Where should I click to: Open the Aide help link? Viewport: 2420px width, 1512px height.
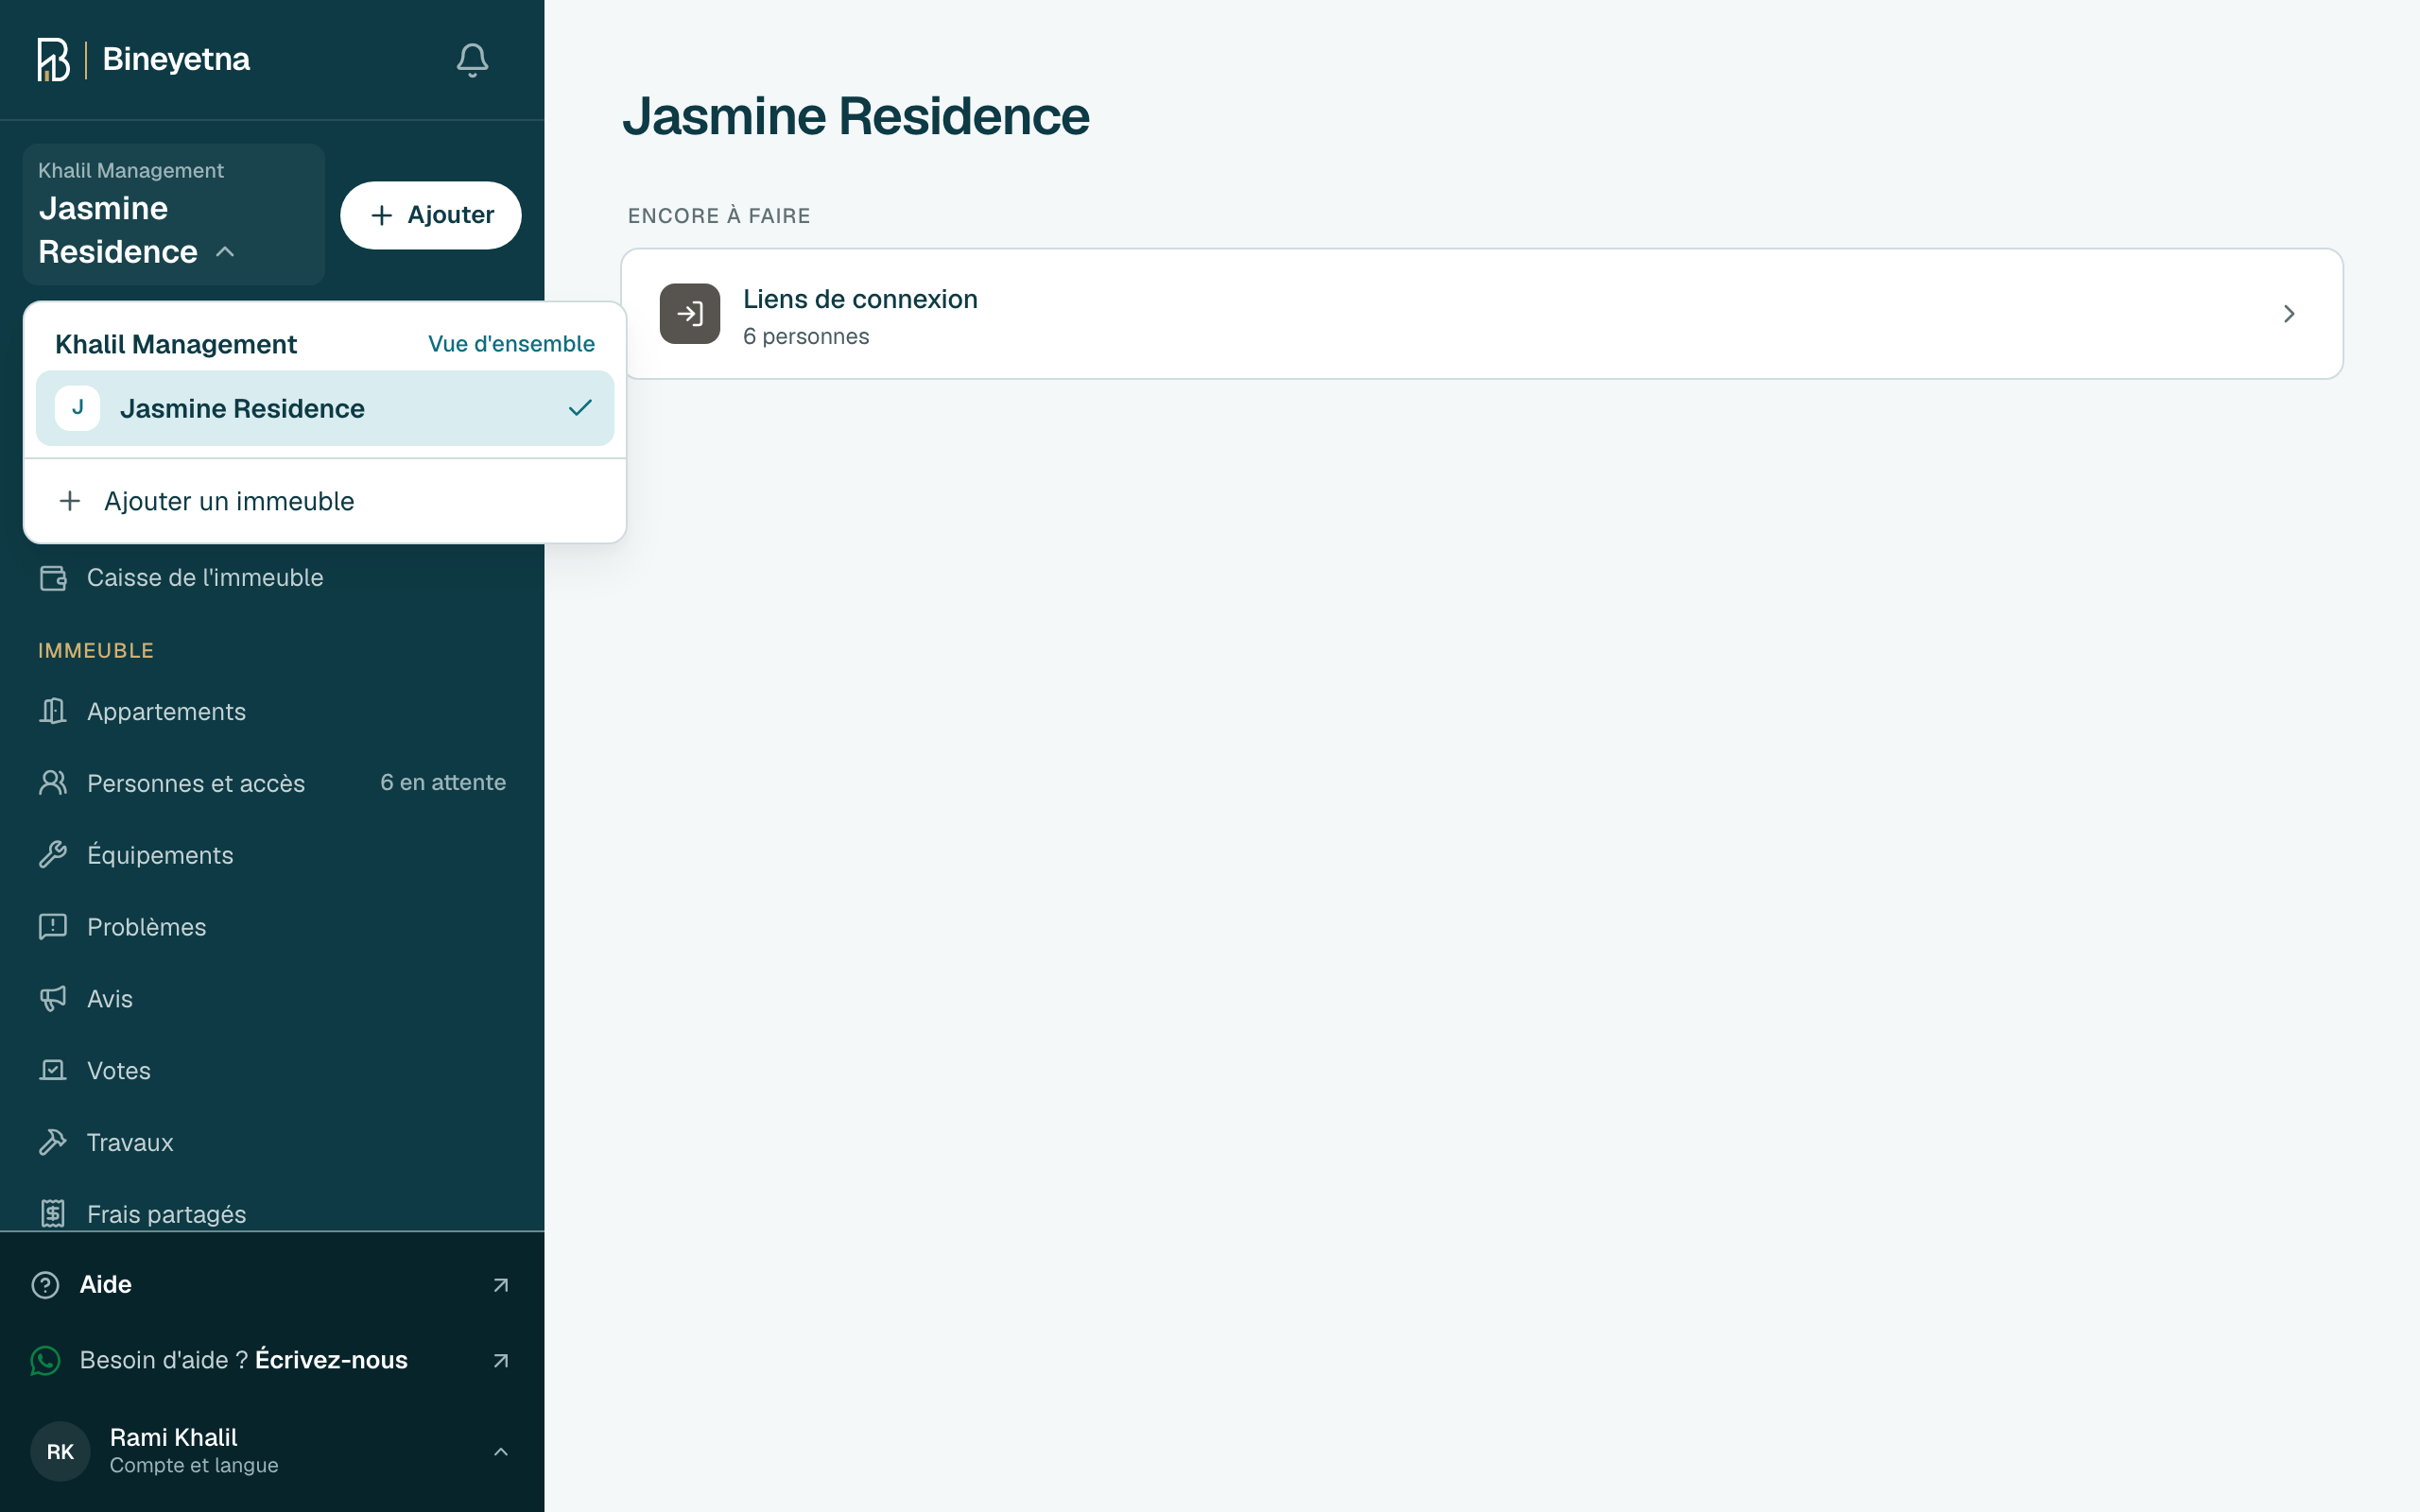pos(272,1285)
